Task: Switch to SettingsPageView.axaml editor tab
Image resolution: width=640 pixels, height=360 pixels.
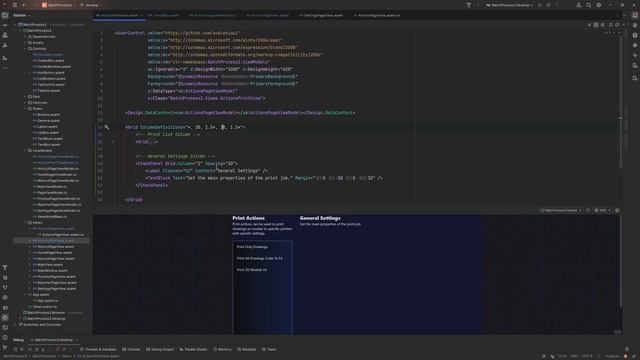Action: click(321, 15)
